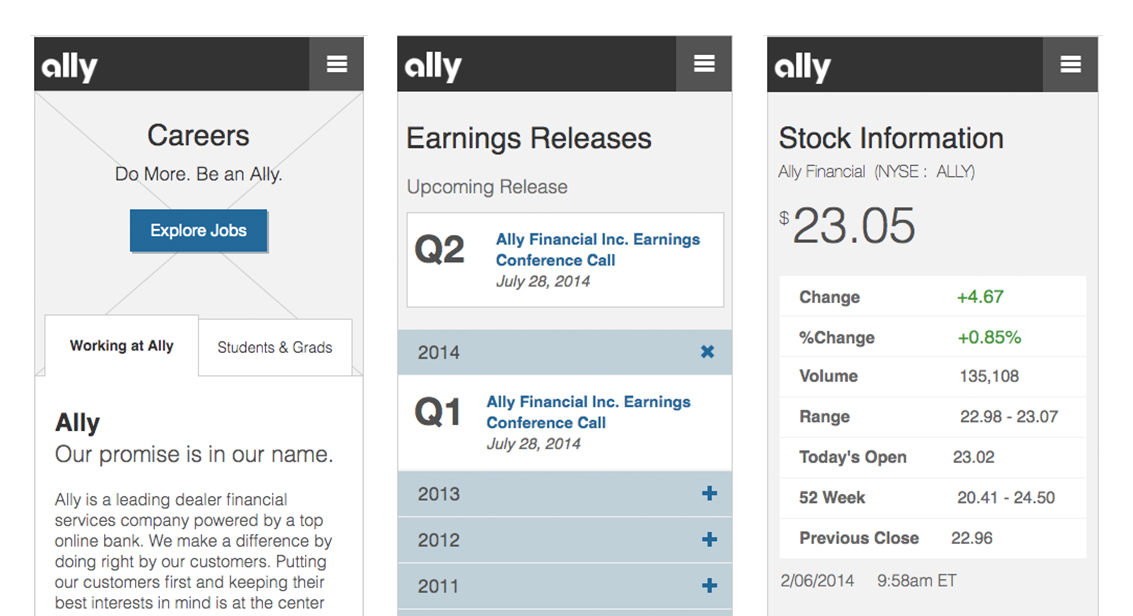Image resolution: width=1133 pixels, height=616 pixels.
Task: Click the Explore Jobs button
Action: (199, 230)
